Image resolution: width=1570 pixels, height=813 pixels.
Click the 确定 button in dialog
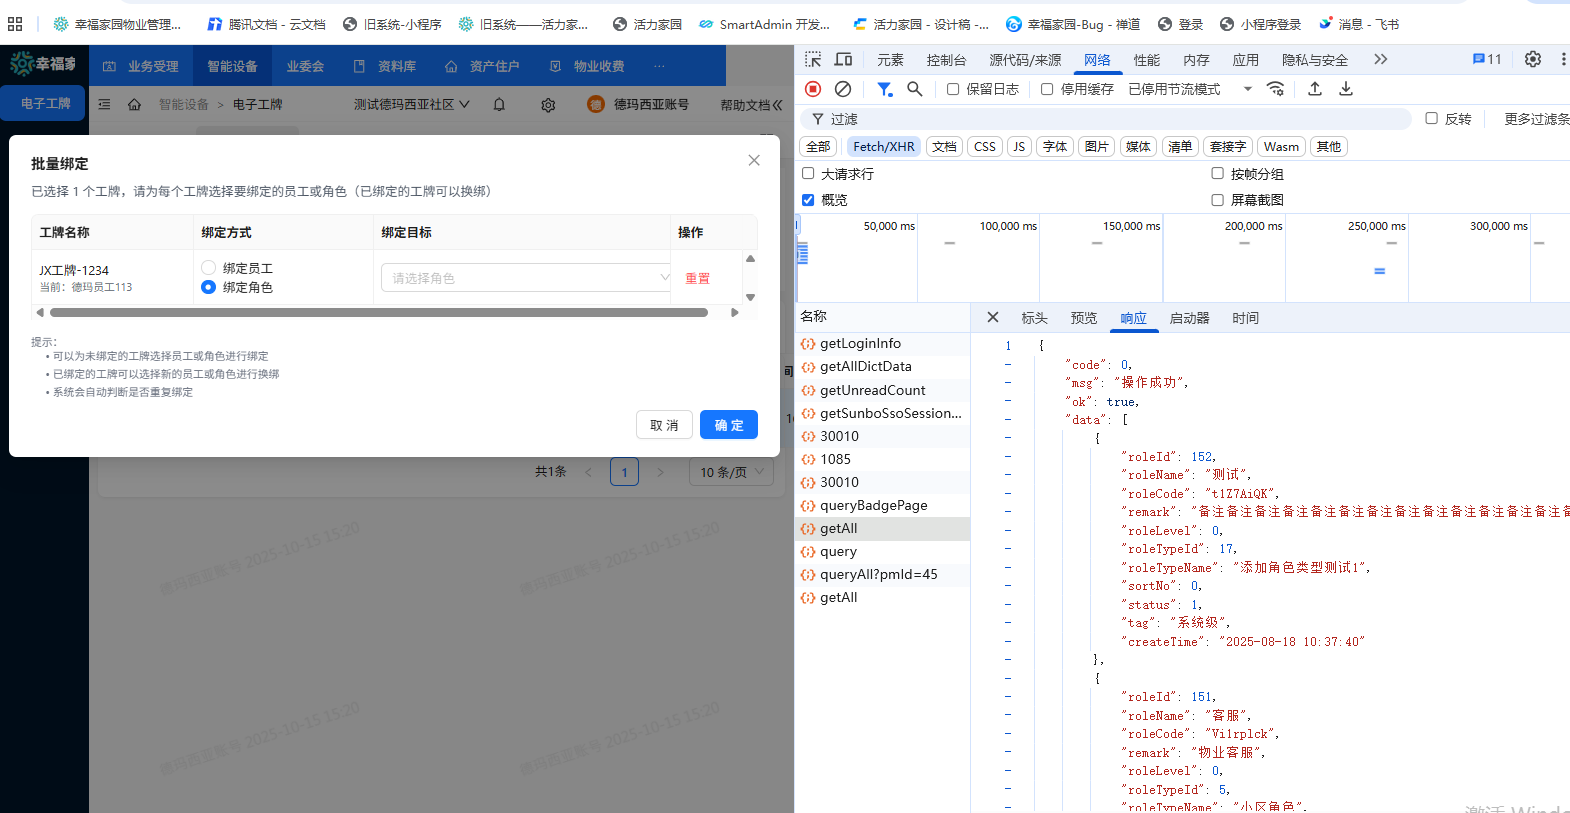pyautogui.click(x=728, y=425)
